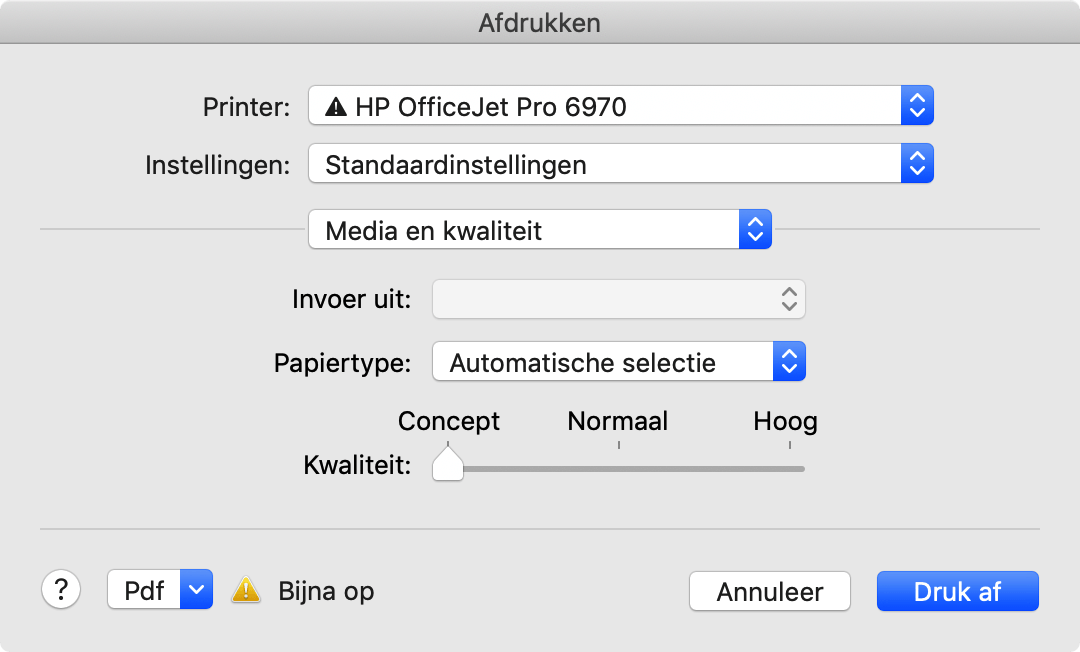The height and width of the screenshot is (652, 1080).
Task: Open the Instellingen presets dropdown
Action: 917,164
